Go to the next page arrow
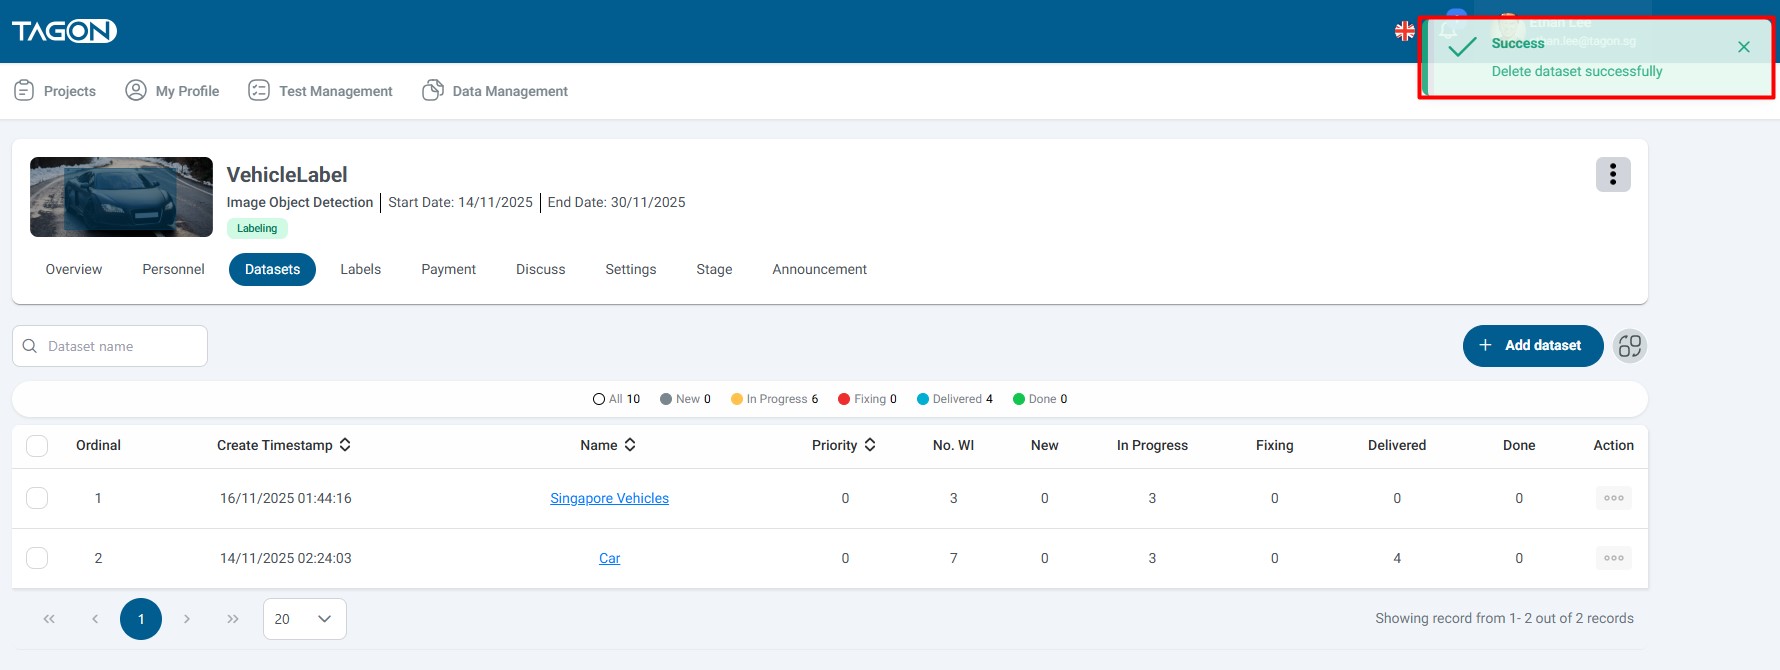 click(187, 619)
